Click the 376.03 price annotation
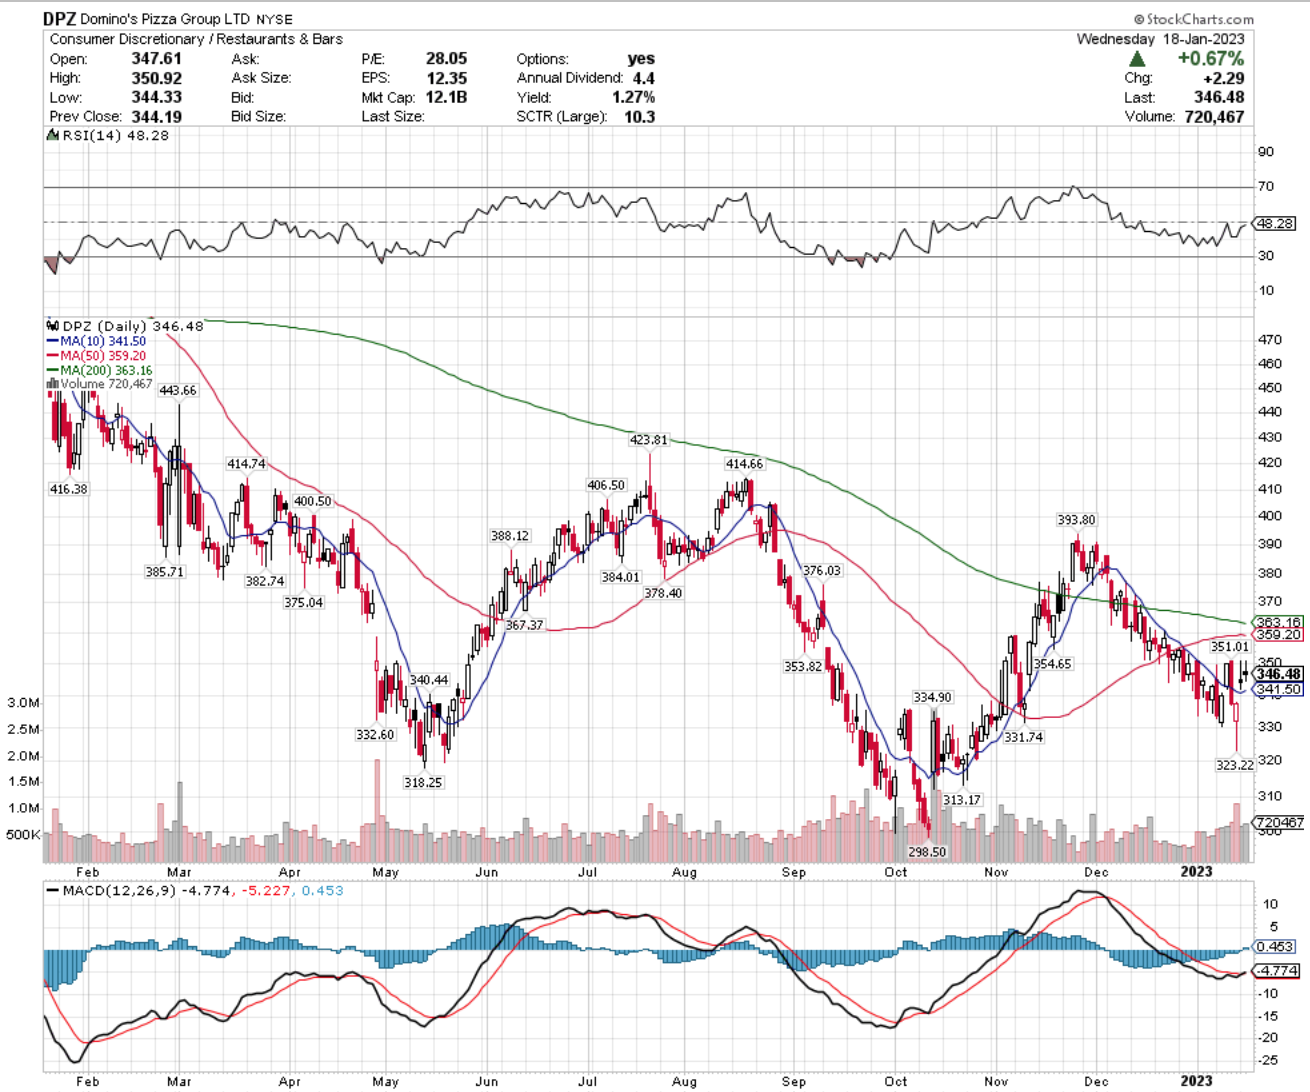Viewport: 1310px width, 1092px height. click(822, 570)
